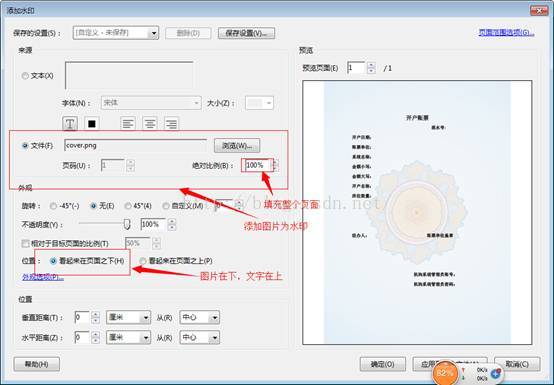Center-align the watermark text

[150, 124]
